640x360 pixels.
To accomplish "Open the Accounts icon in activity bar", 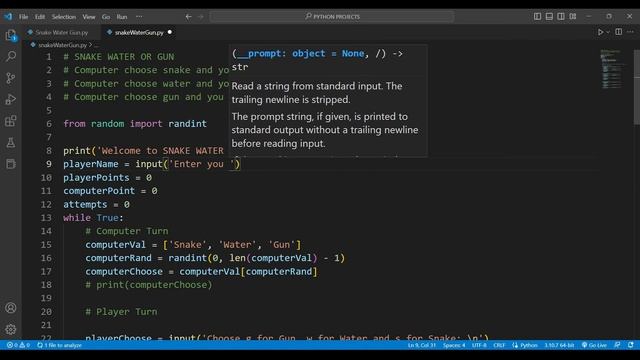I will pyautogui.click(x=11, y=308).
